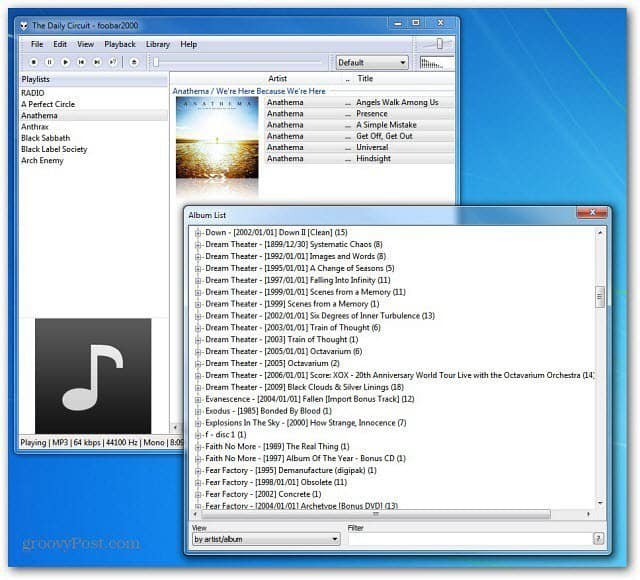Expand Faith No More The Real Thing node
This screenshot has width=640, height=580.
pos(198,447)
